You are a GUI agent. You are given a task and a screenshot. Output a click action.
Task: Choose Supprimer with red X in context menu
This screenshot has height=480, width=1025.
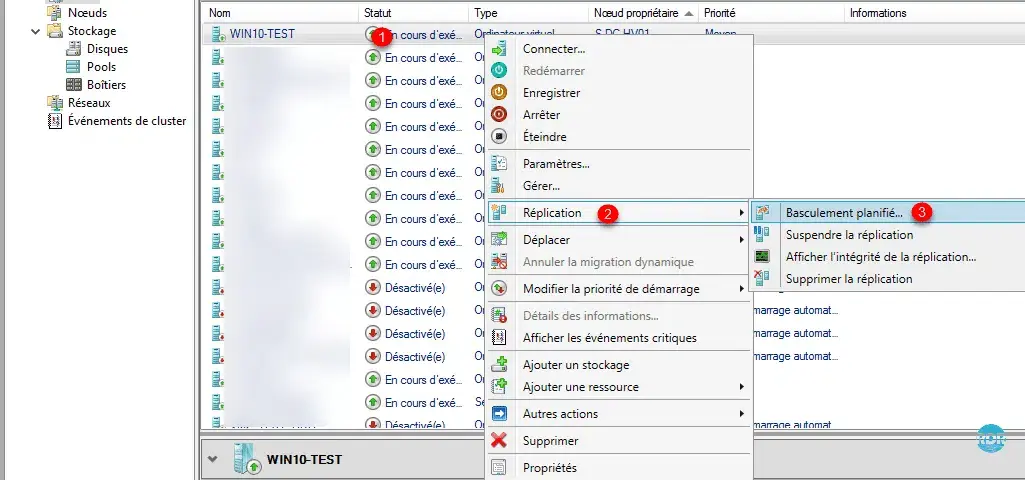(619, 441)
